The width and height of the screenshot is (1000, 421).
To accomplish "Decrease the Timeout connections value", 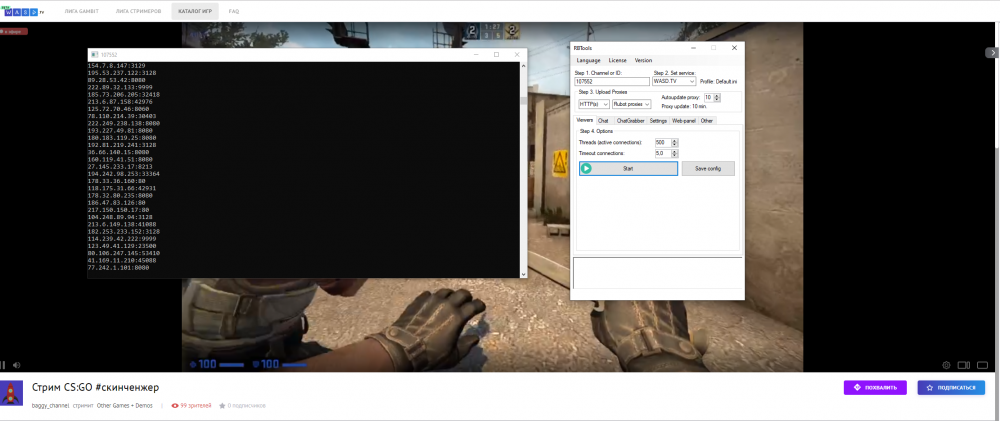I will [675, 155].
